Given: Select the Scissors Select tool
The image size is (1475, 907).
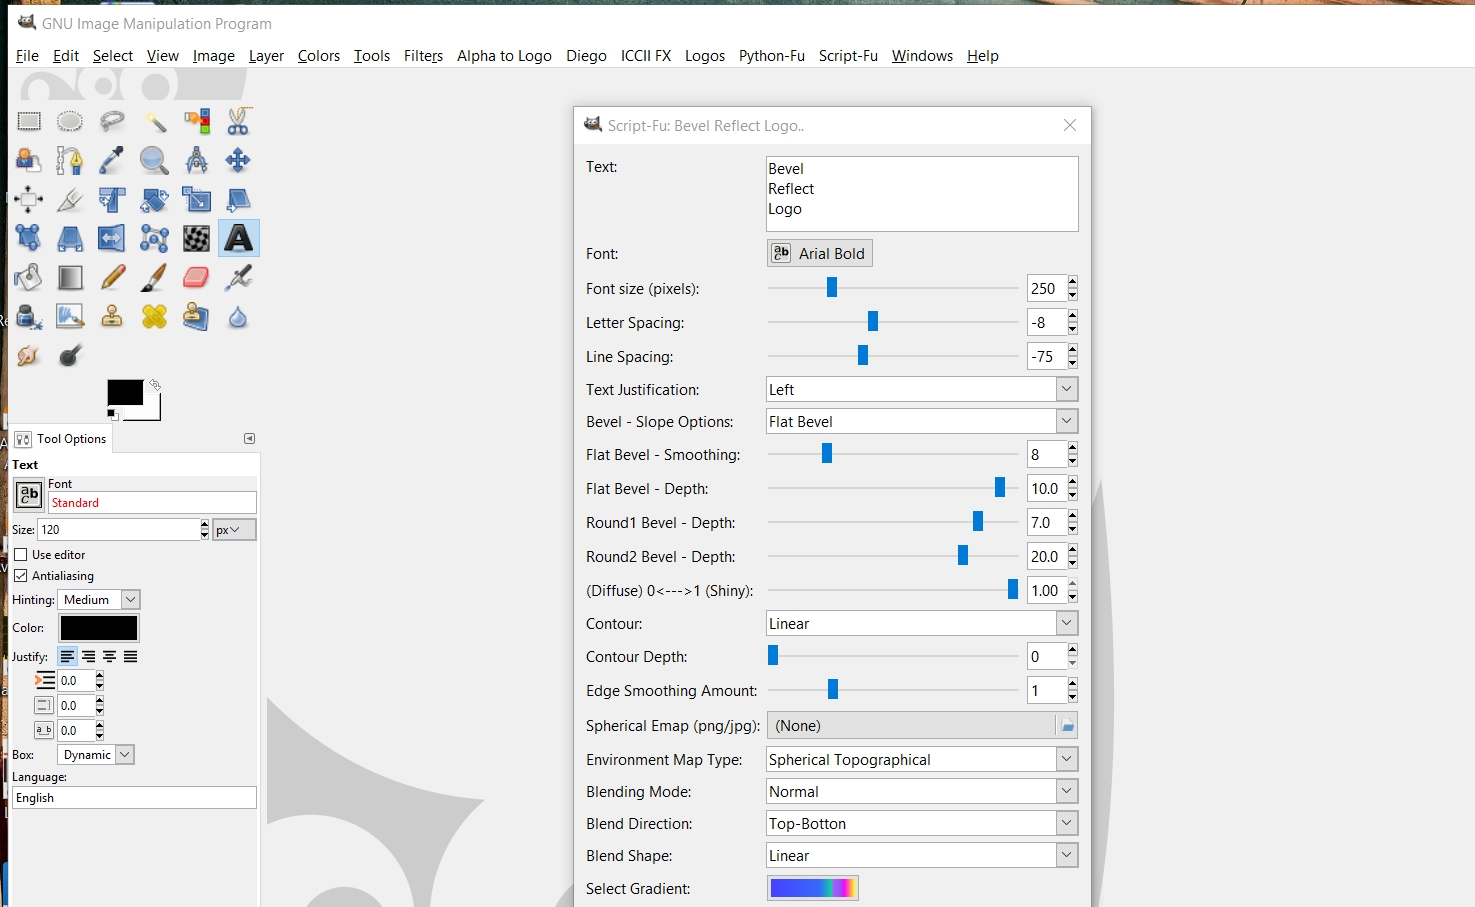Looking at the screenshot, I should point(238,121).
